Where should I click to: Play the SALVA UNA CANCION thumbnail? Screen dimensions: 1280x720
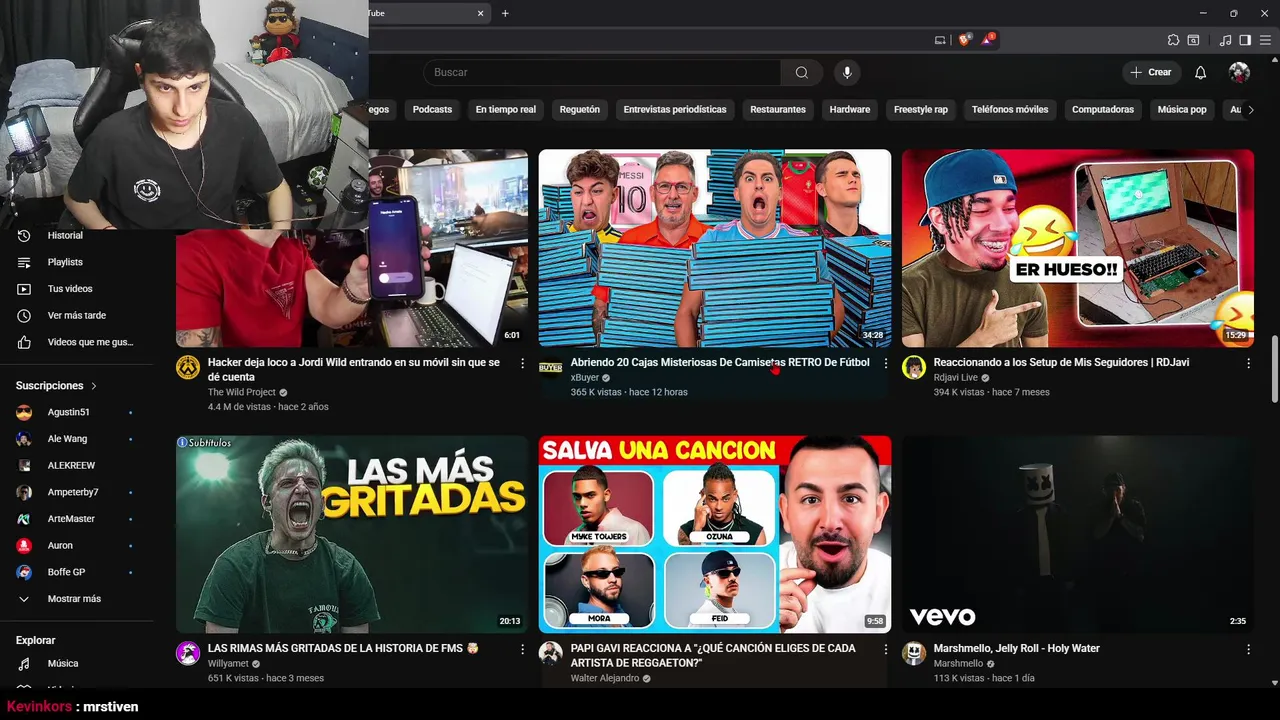(715, 534)
